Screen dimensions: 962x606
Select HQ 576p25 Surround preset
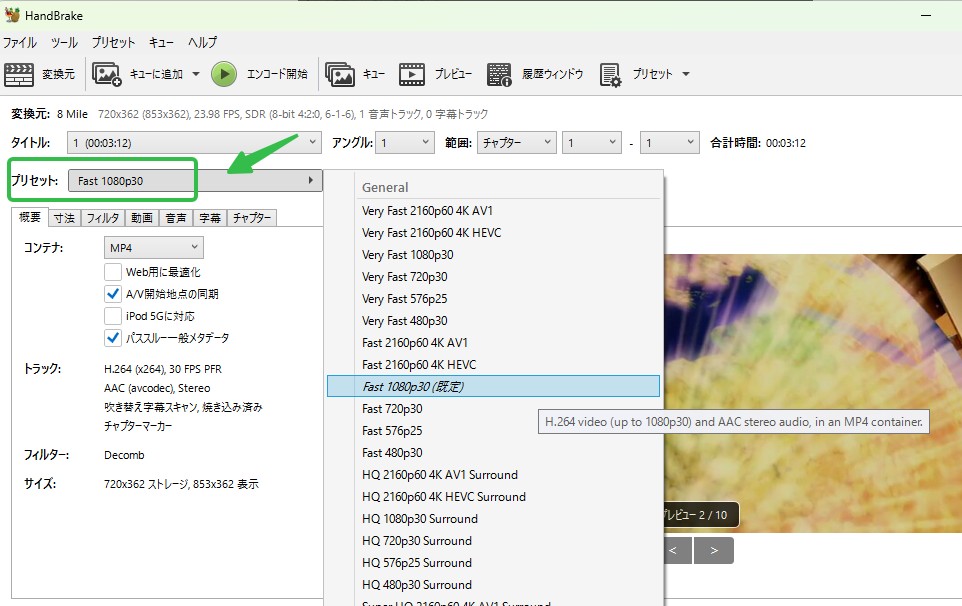493,562
